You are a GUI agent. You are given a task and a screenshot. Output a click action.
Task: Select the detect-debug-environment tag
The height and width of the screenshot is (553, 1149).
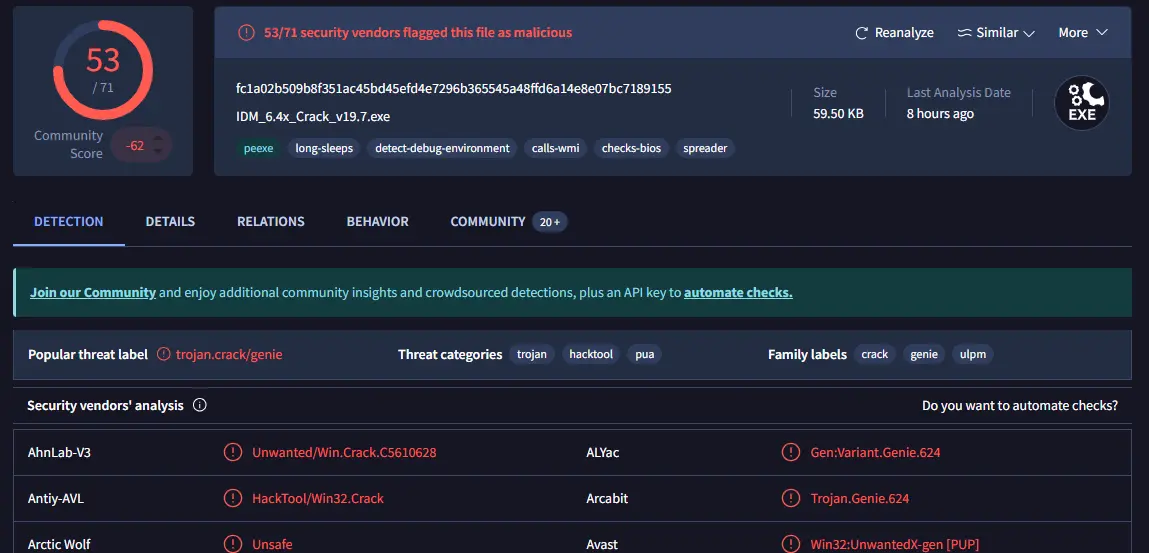pos(443,149)
